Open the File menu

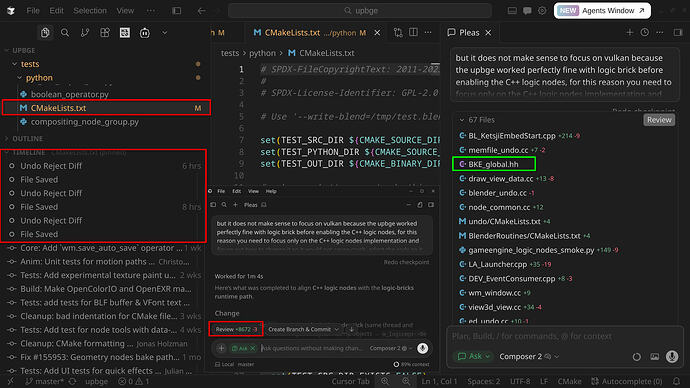point(33,11)
